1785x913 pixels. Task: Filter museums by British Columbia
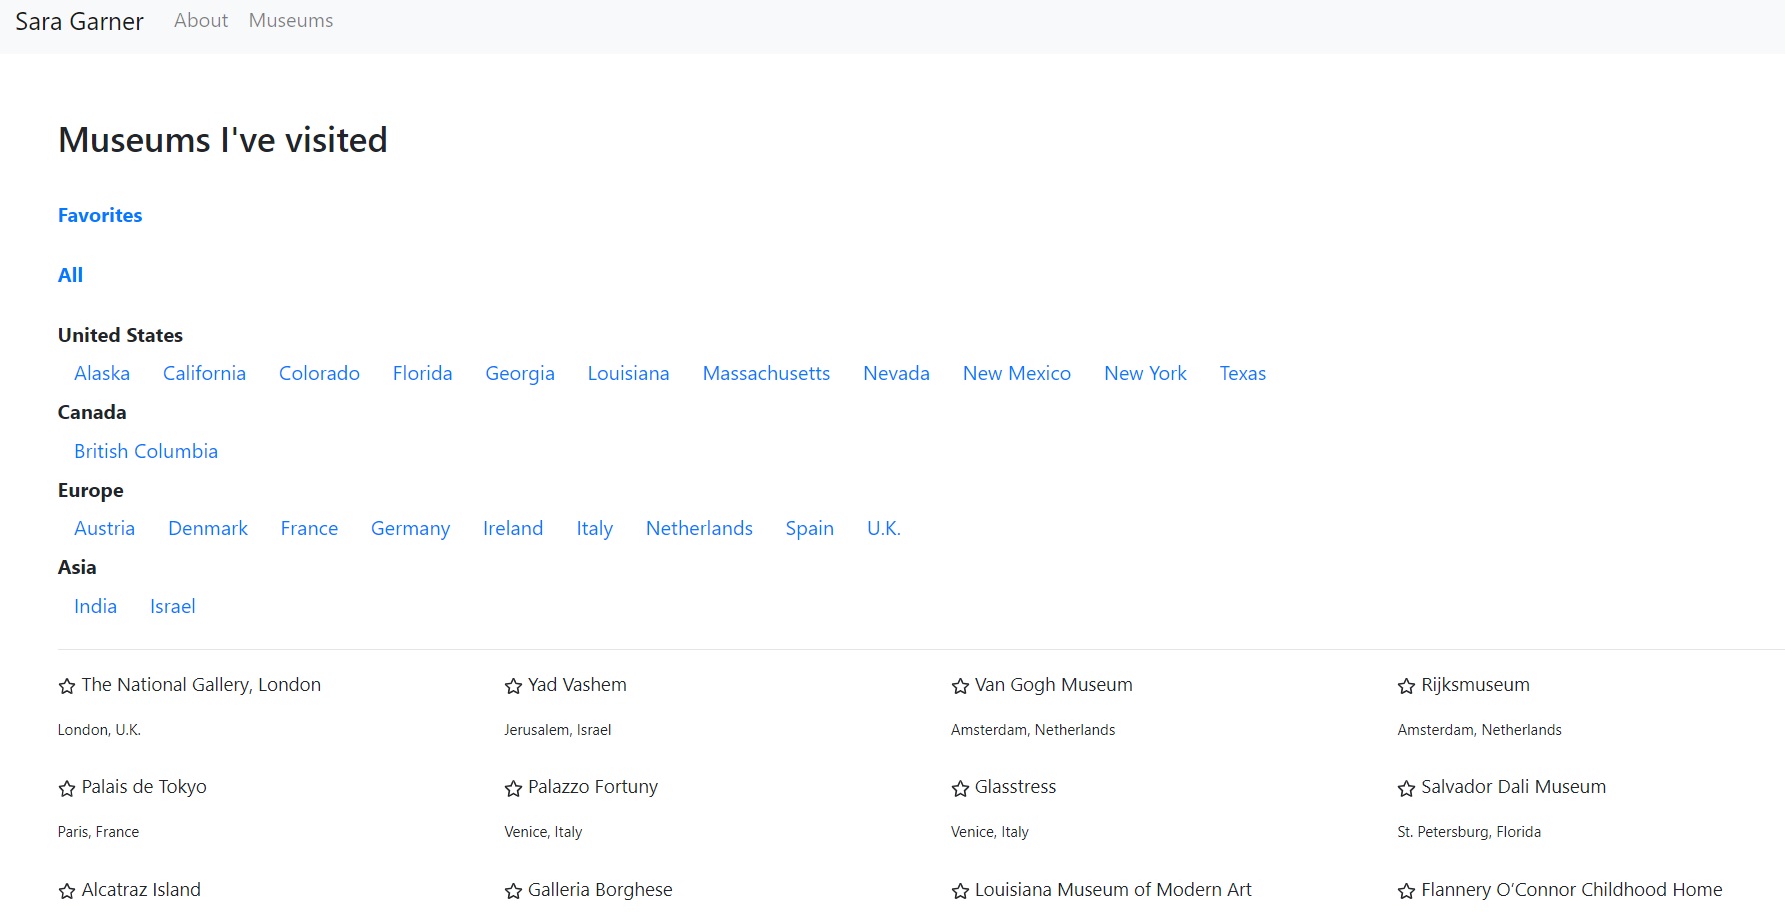tap(146, 451)
